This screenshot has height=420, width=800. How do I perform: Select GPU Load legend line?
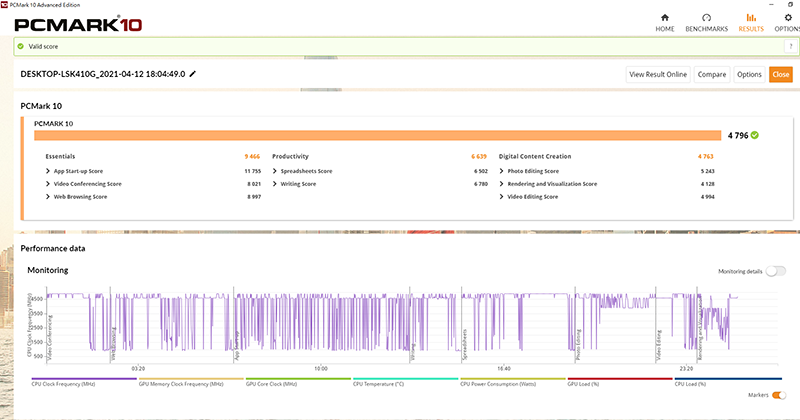pos(619,381)
